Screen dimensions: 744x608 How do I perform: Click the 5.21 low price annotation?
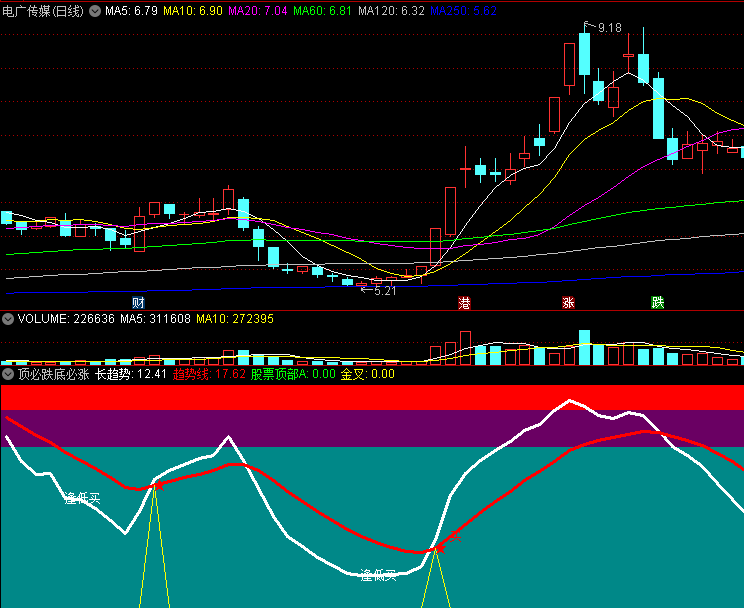[x=385, y=291]
